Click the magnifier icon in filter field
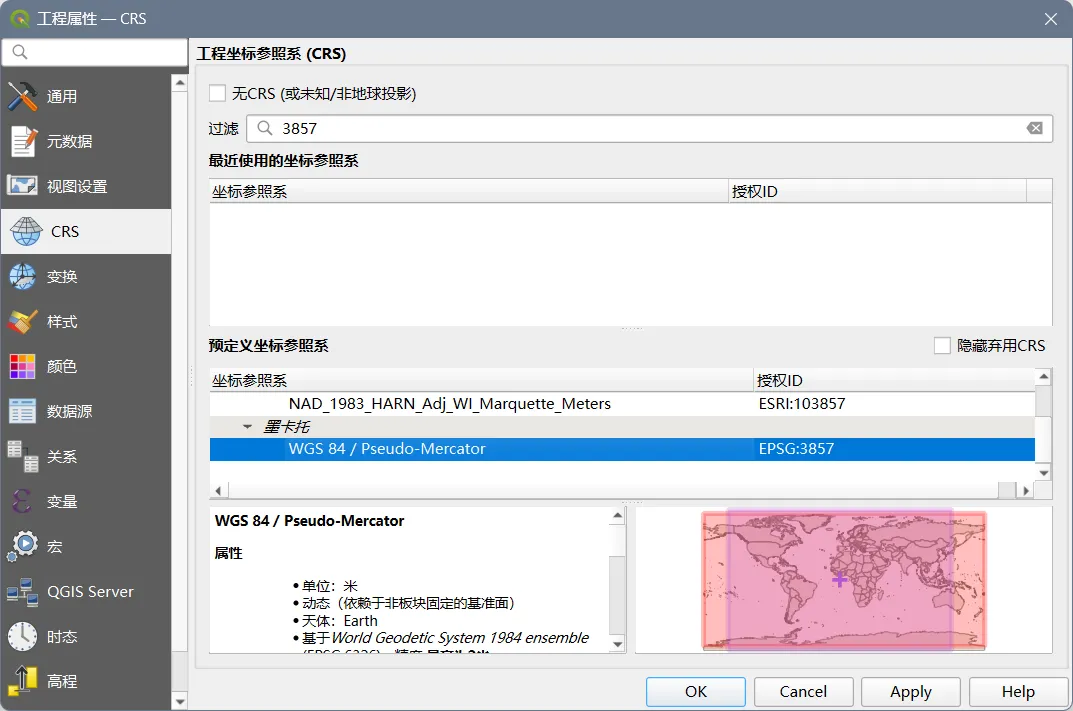1073x711 pixels. pyautogui.click(x=265, y=128)
